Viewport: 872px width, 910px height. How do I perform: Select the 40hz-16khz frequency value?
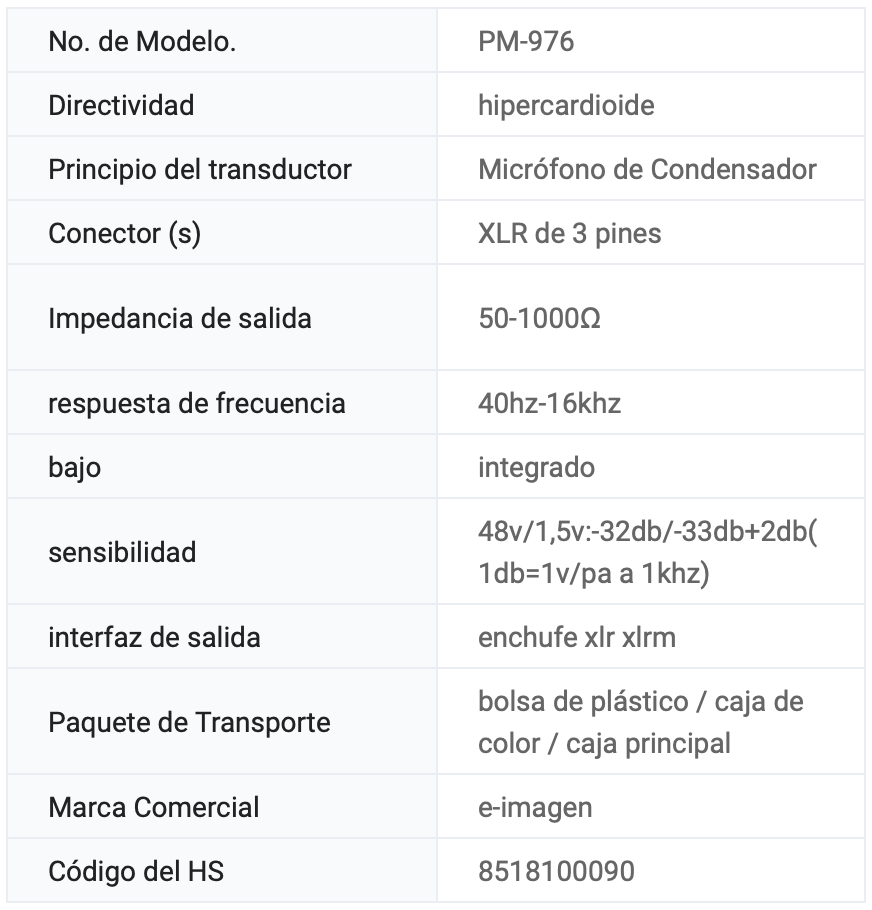pyautogui.click(x=549, y=403)
